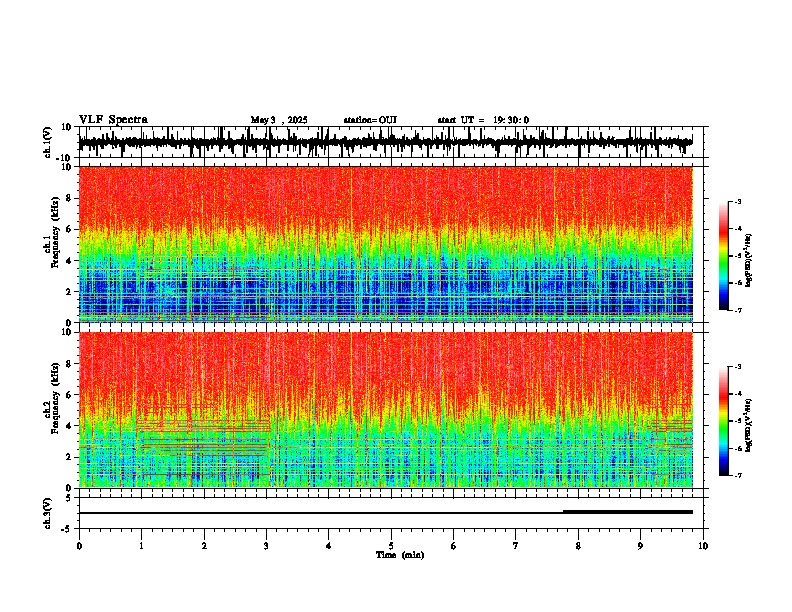Click the time axis tick label "3"

[x=266, y=546]
